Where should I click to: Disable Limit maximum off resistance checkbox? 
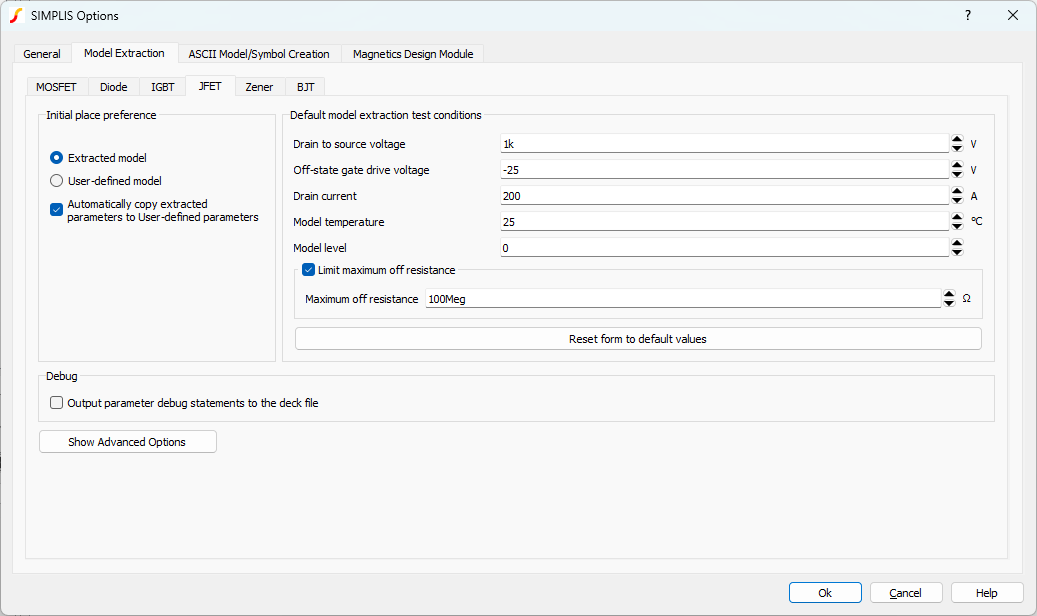309,270
